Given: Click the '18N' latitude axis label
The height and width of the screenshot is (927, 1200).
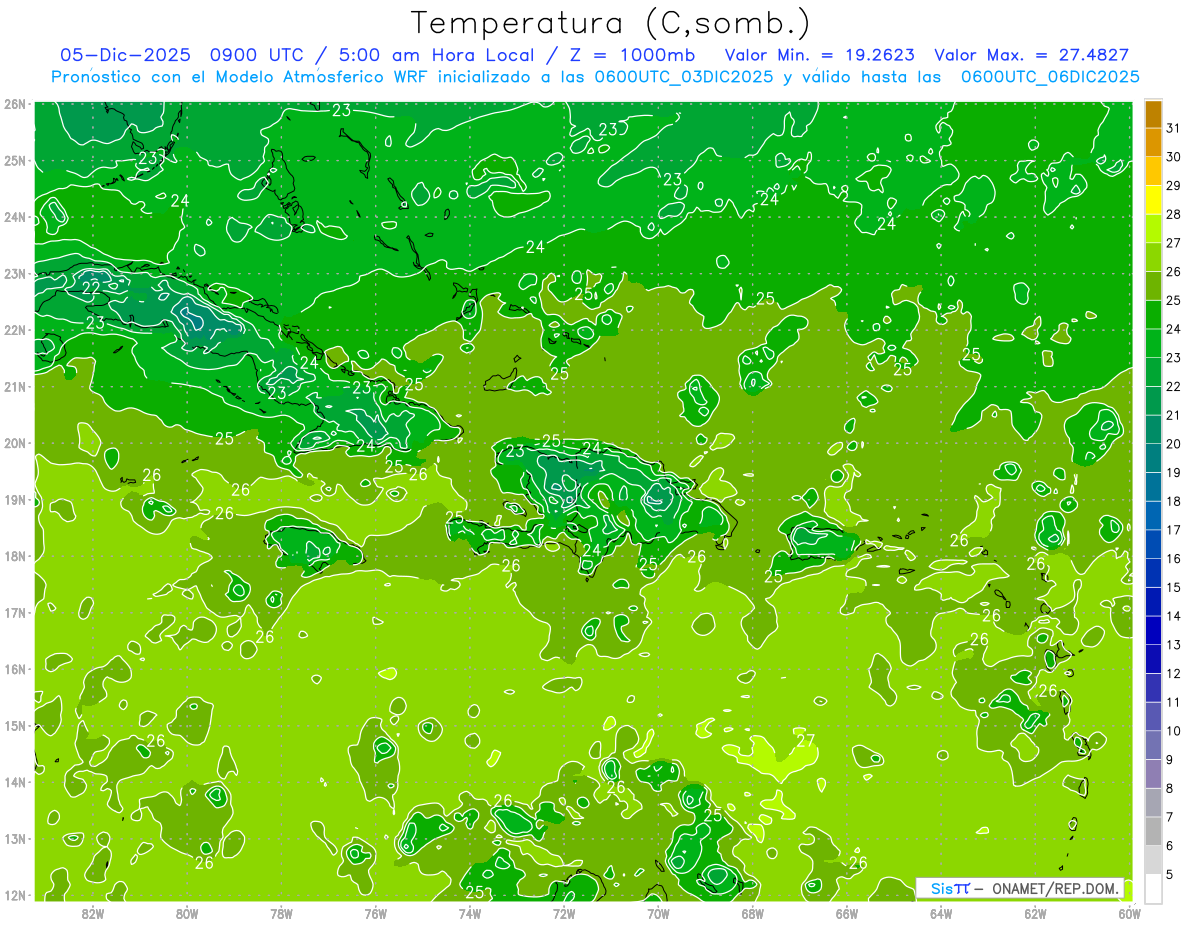Looking at the screenshot, I should tap(14, 556).
